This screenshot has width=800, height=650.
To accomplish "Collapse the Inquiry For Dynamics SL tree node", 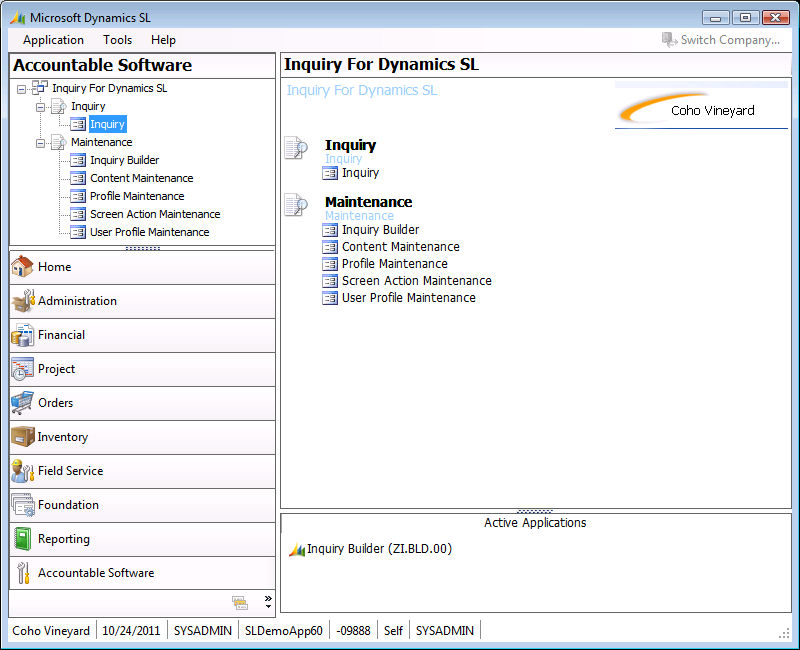I will [x=23, y=88].
